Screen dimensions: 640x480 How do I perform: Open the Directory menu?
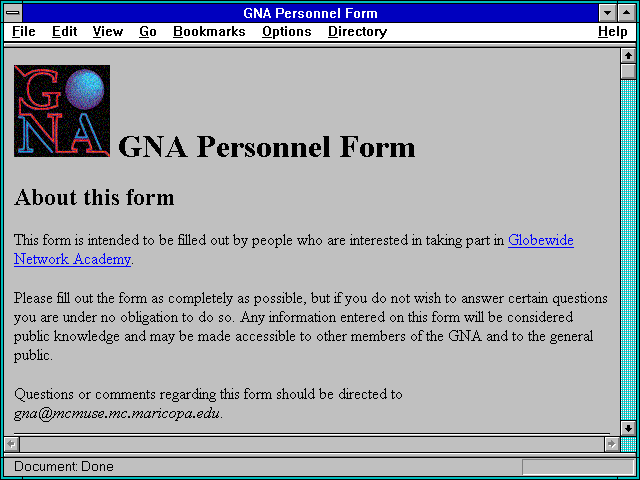point(358,32)
